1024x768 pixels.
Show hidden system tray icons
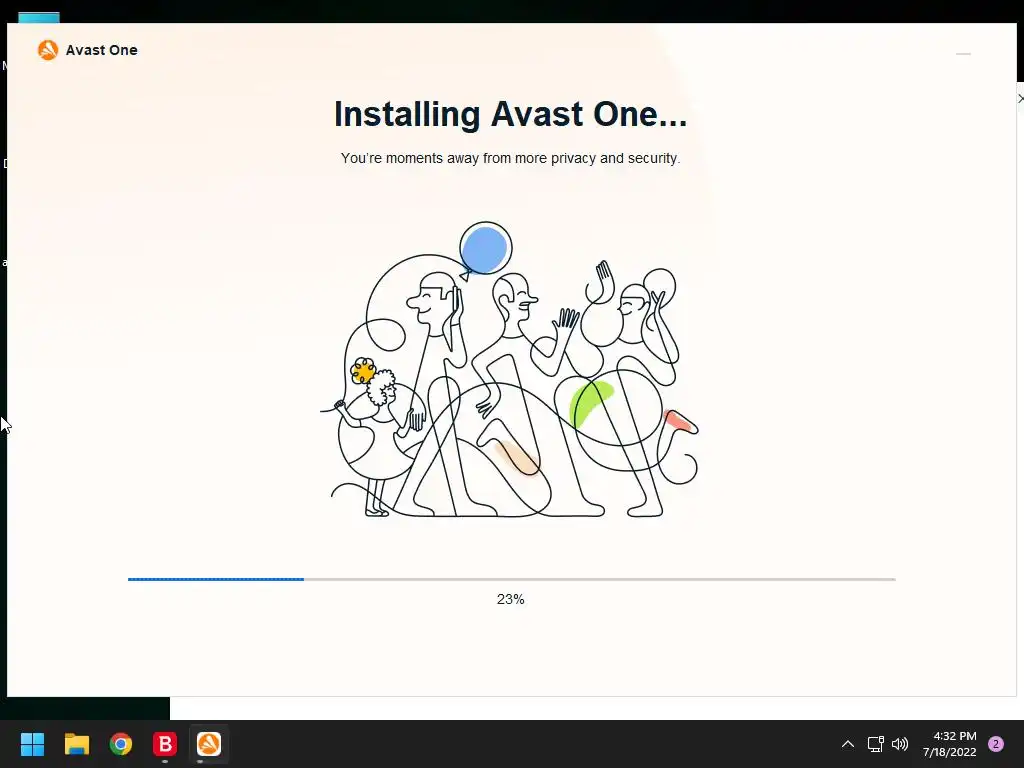848,744
